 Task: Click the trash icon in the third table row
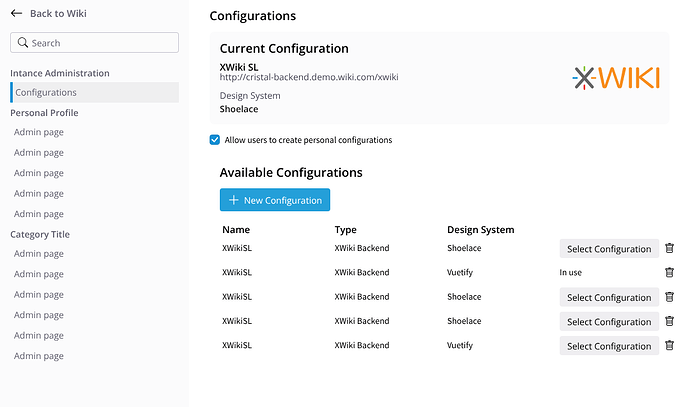click(x=669, y=297)
